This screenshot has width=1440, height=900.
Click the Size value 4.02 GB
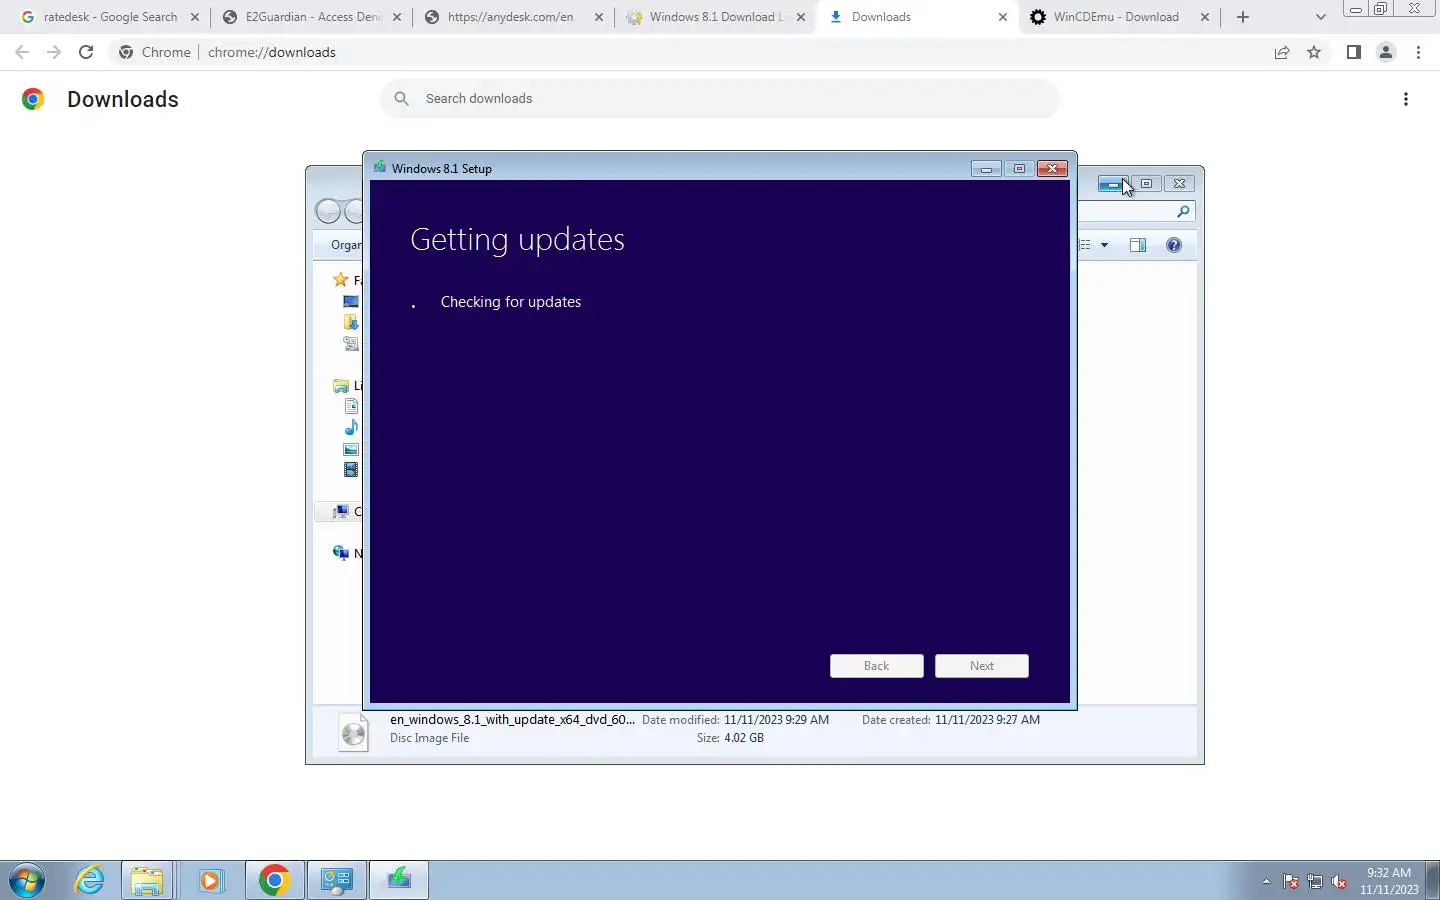pyautogui.click(x=744, y=738)
